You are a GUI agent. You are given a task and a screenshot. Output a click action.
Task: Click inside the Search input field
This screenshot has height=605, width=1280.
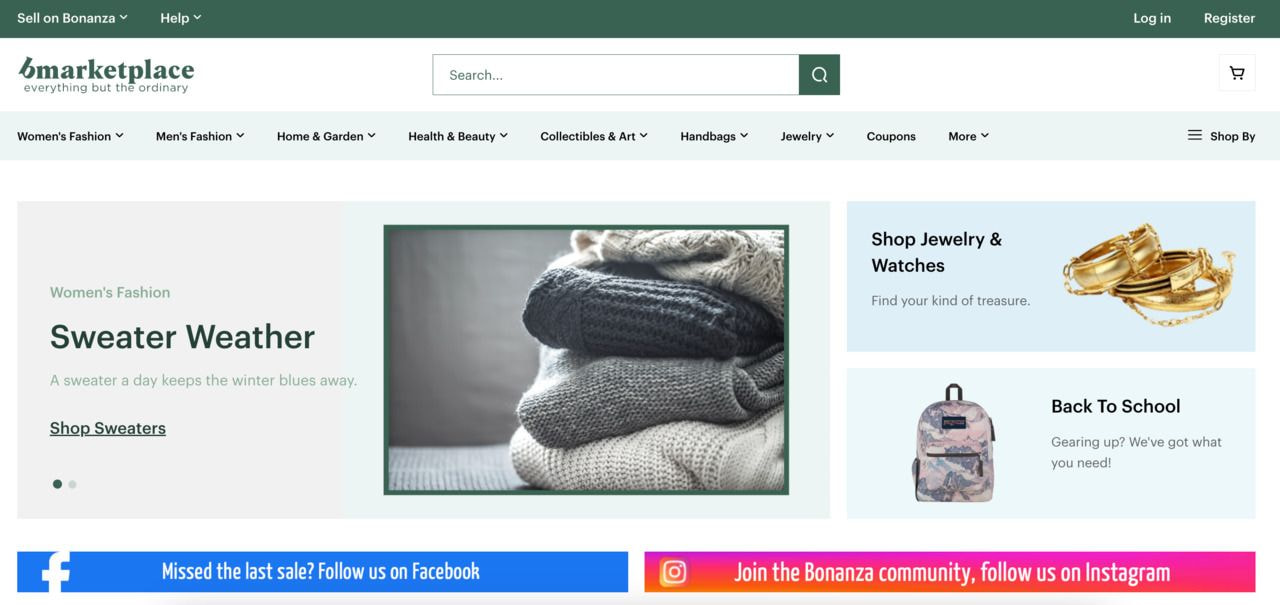(x=615, y=74)
